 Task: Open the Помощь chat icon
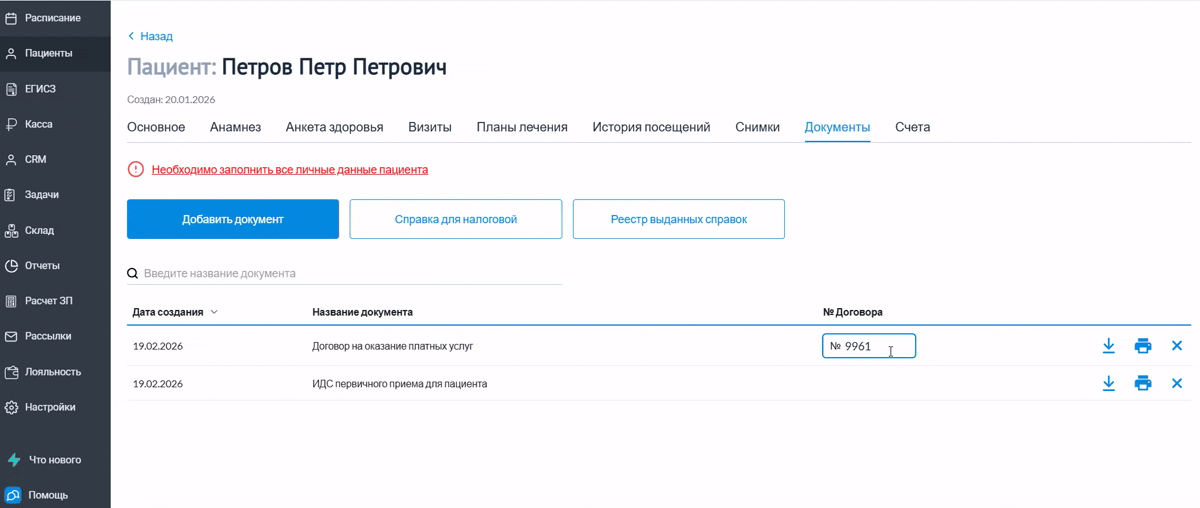(13, 495)
